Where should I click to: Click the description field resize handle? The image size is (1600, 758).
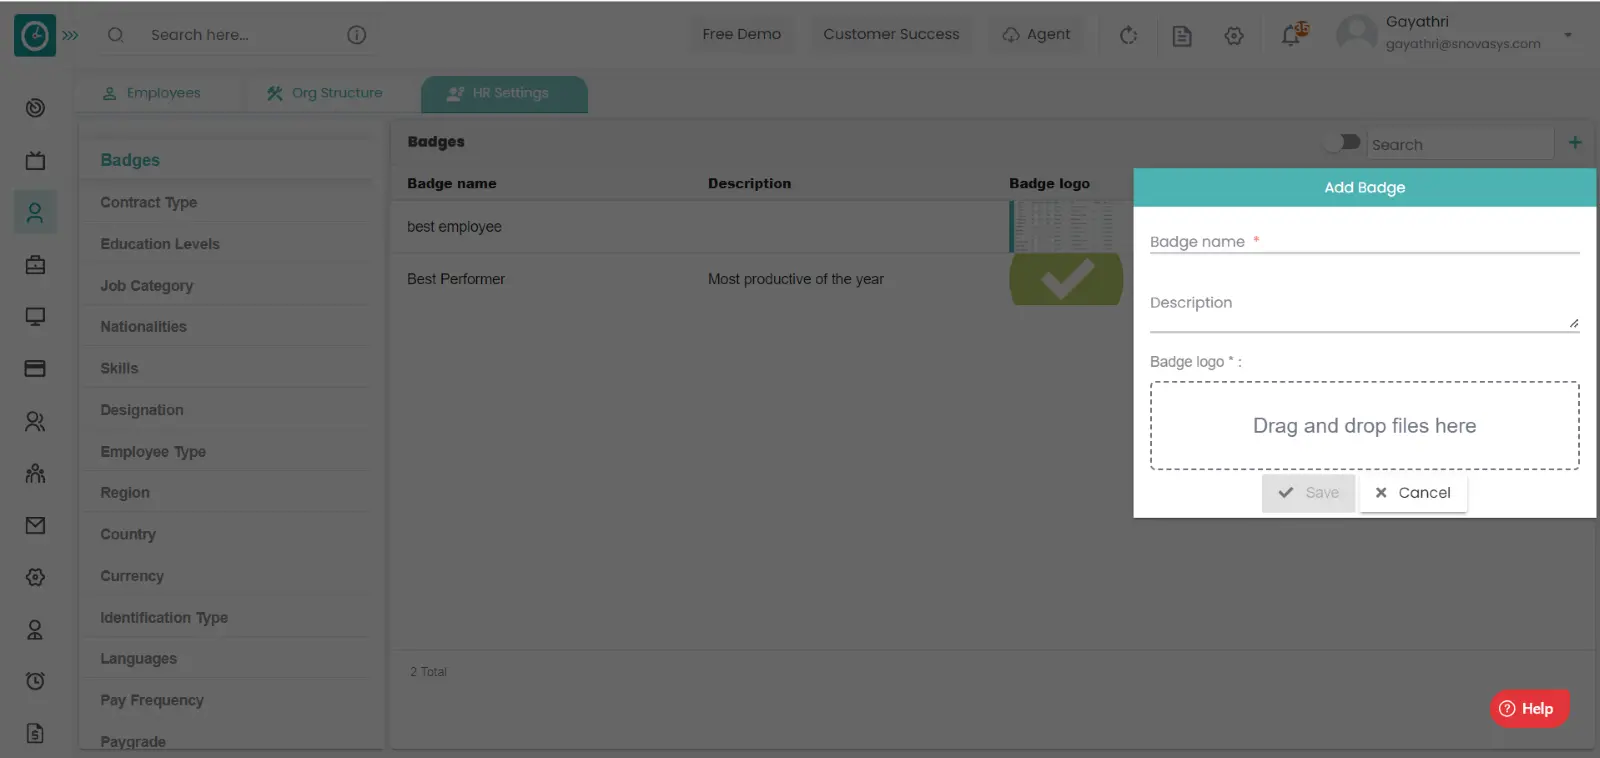tap(1574, 323)
